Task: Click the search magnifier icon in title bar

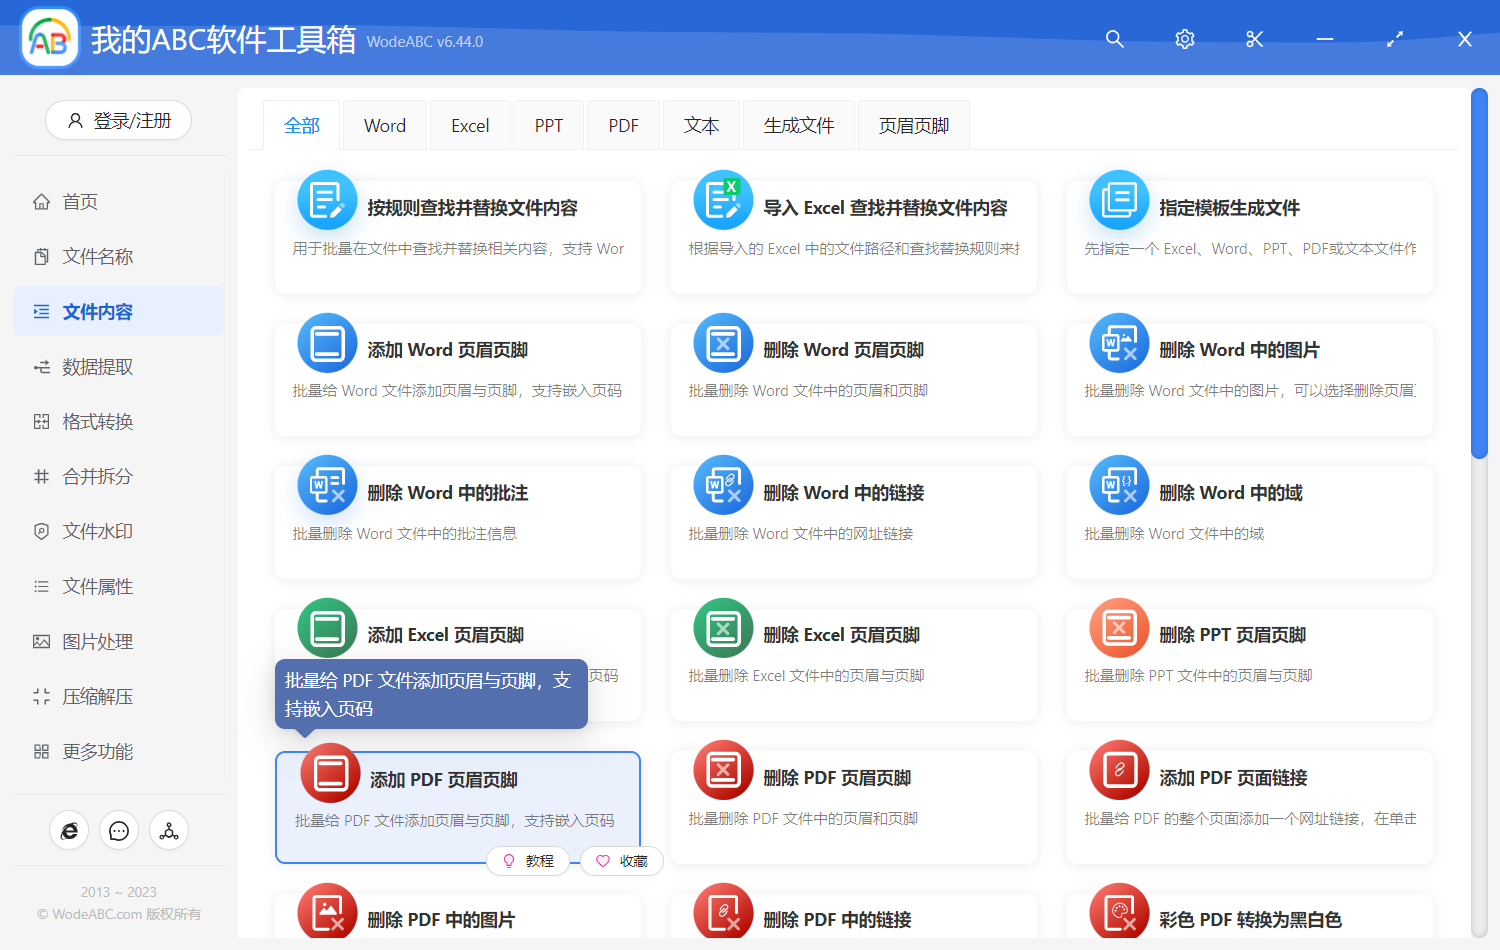Action: (x=1114, y=39)
